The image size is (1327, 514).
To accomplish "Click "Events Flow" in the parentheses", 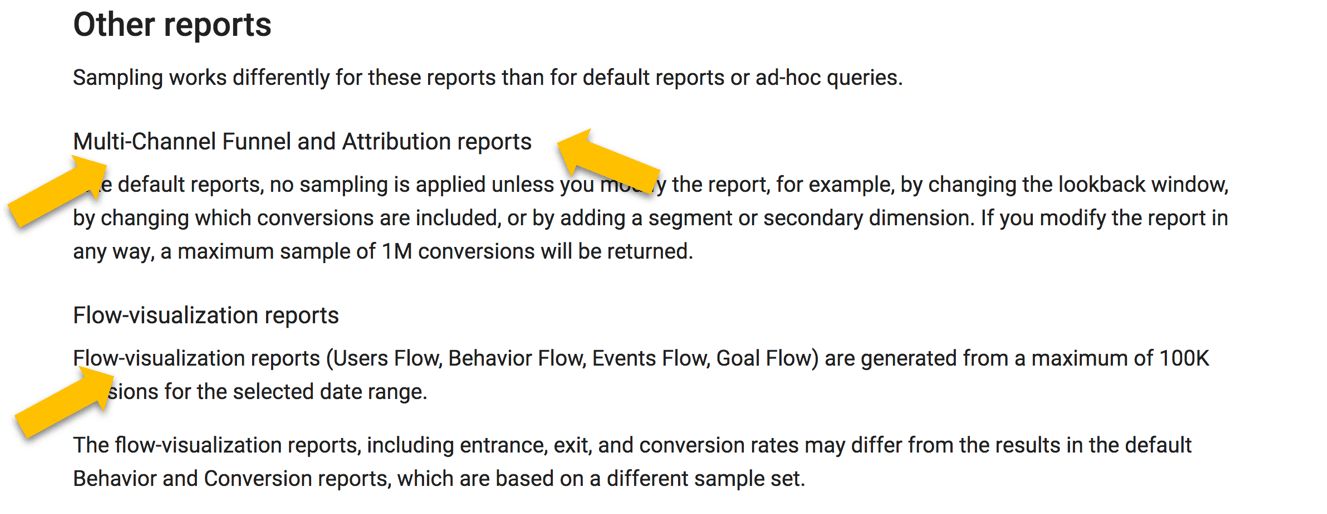I will point(650,359).
